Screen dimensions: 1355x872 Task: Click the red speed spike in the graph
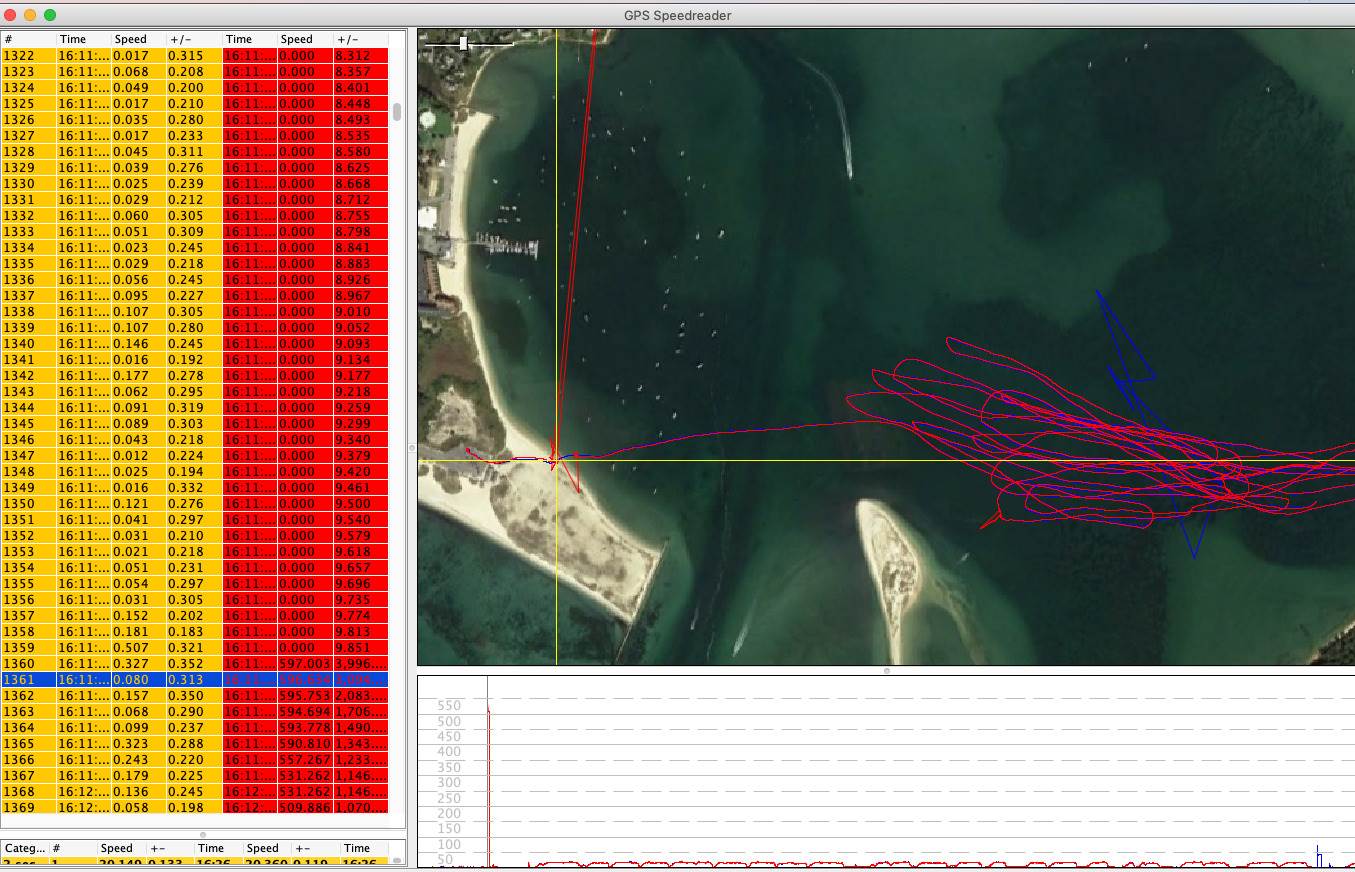pyautogui.click(x=489, y=730)
